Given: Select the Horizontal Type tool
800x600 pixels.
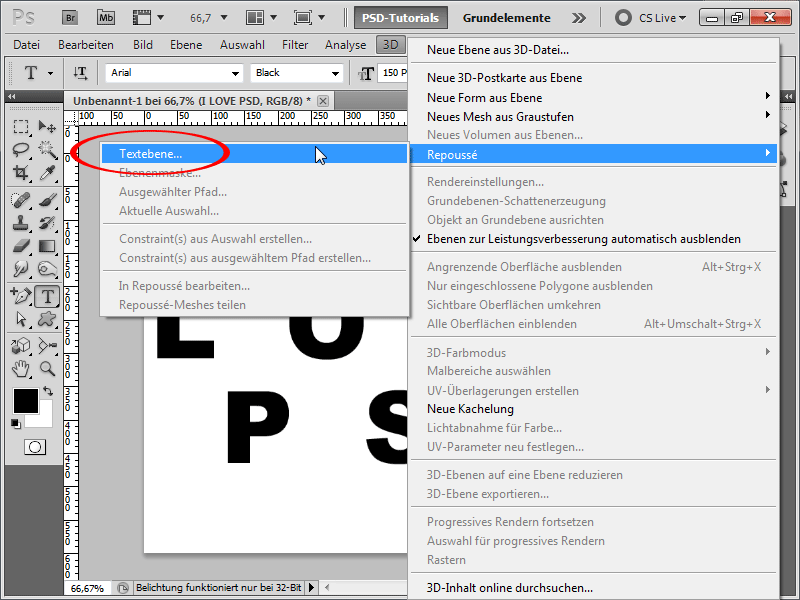Looking at the screenshot, I should [47, 296].
